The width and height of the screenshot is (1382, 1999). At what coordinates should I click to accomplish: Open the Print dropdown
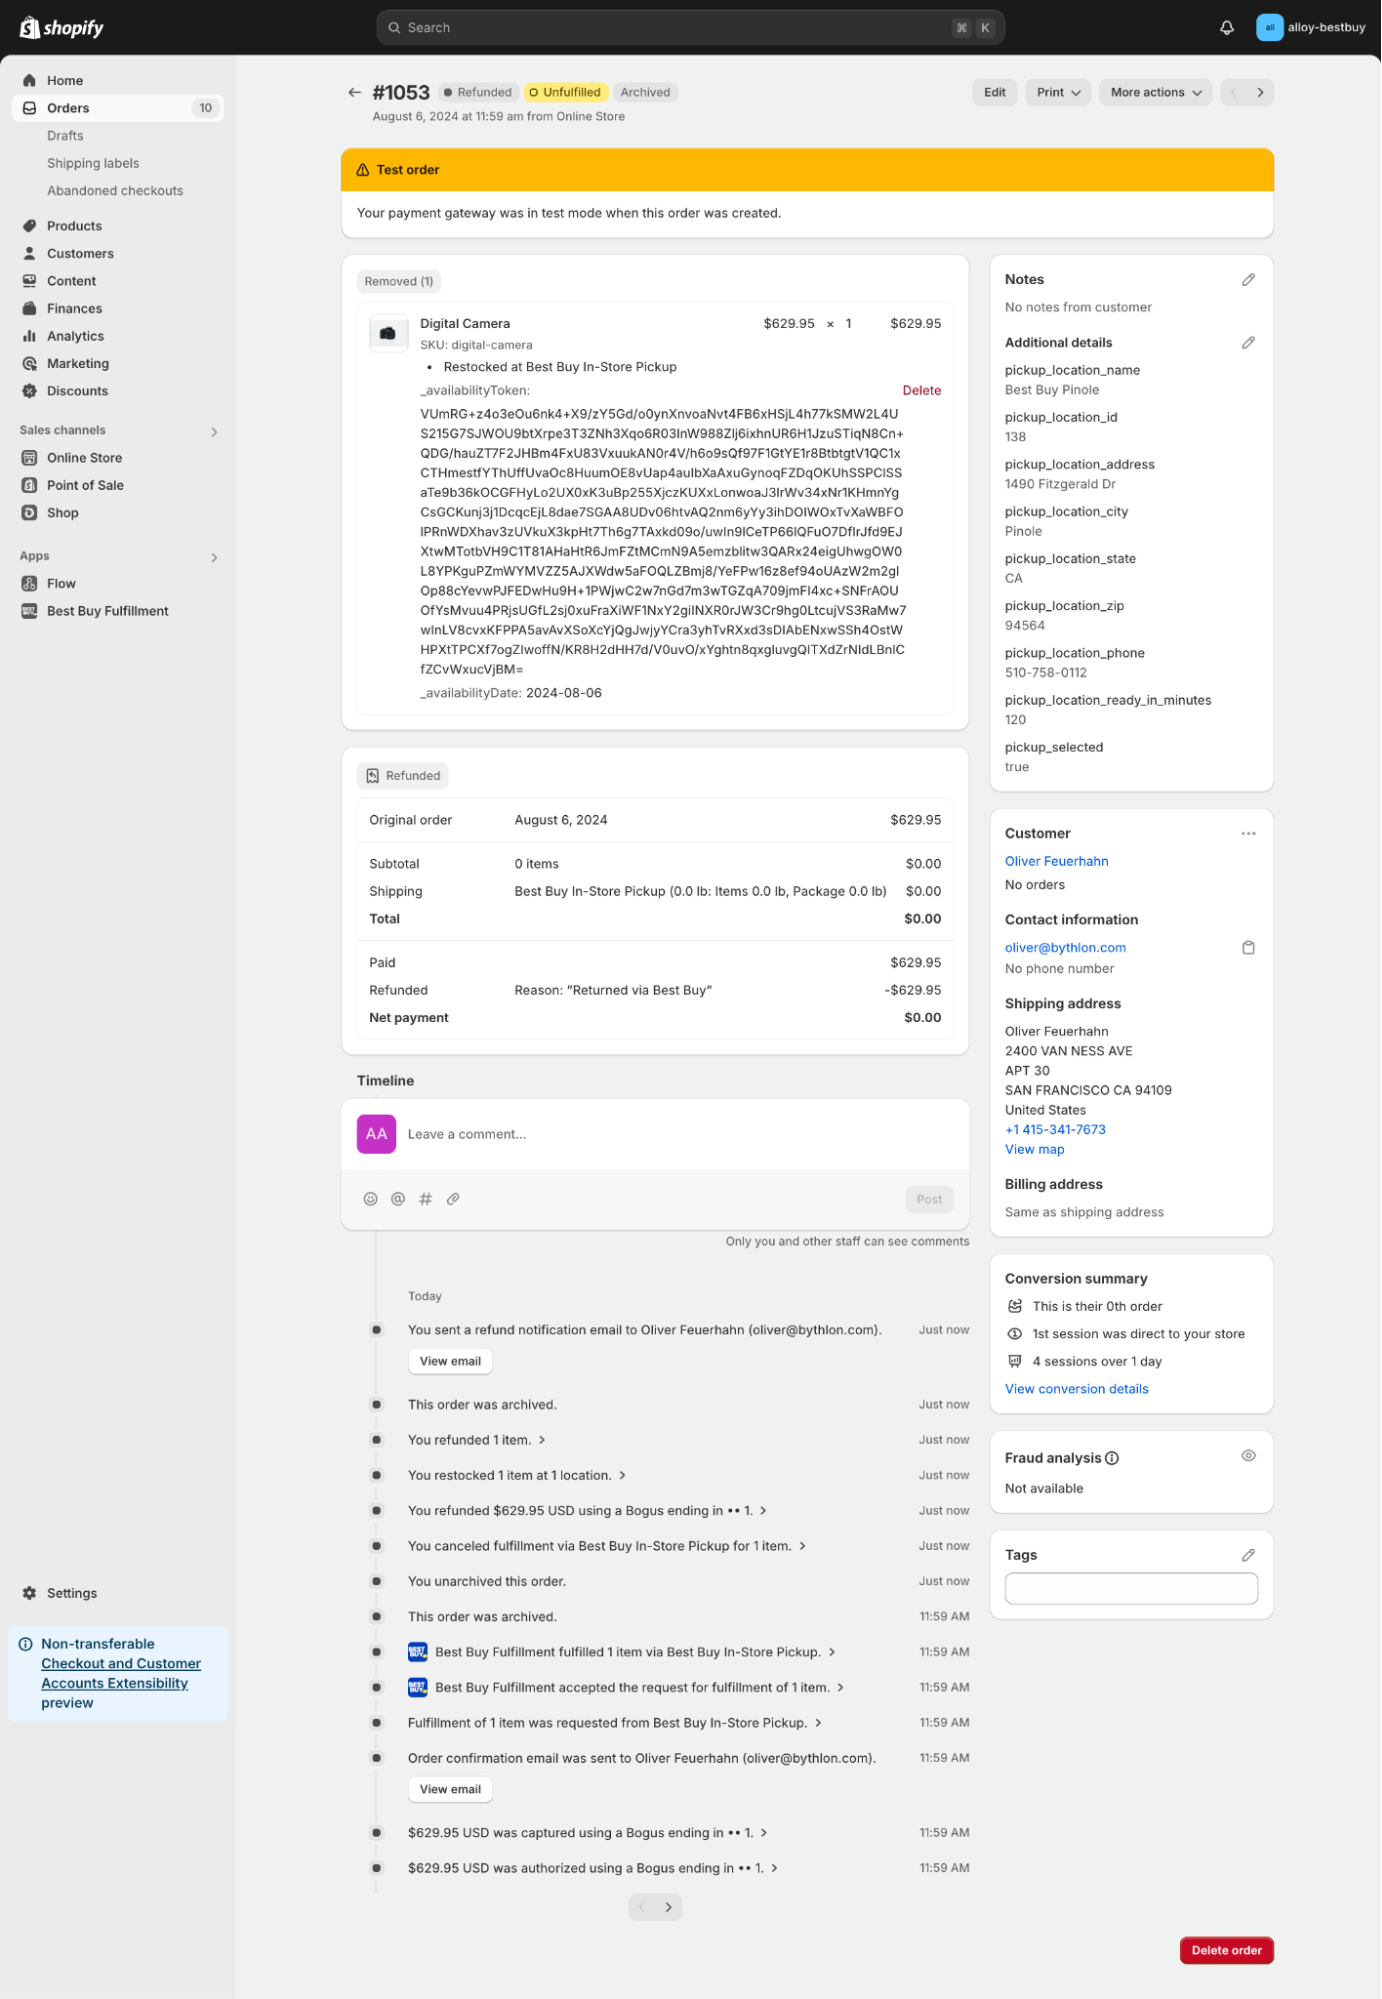tap(1058, 92)
